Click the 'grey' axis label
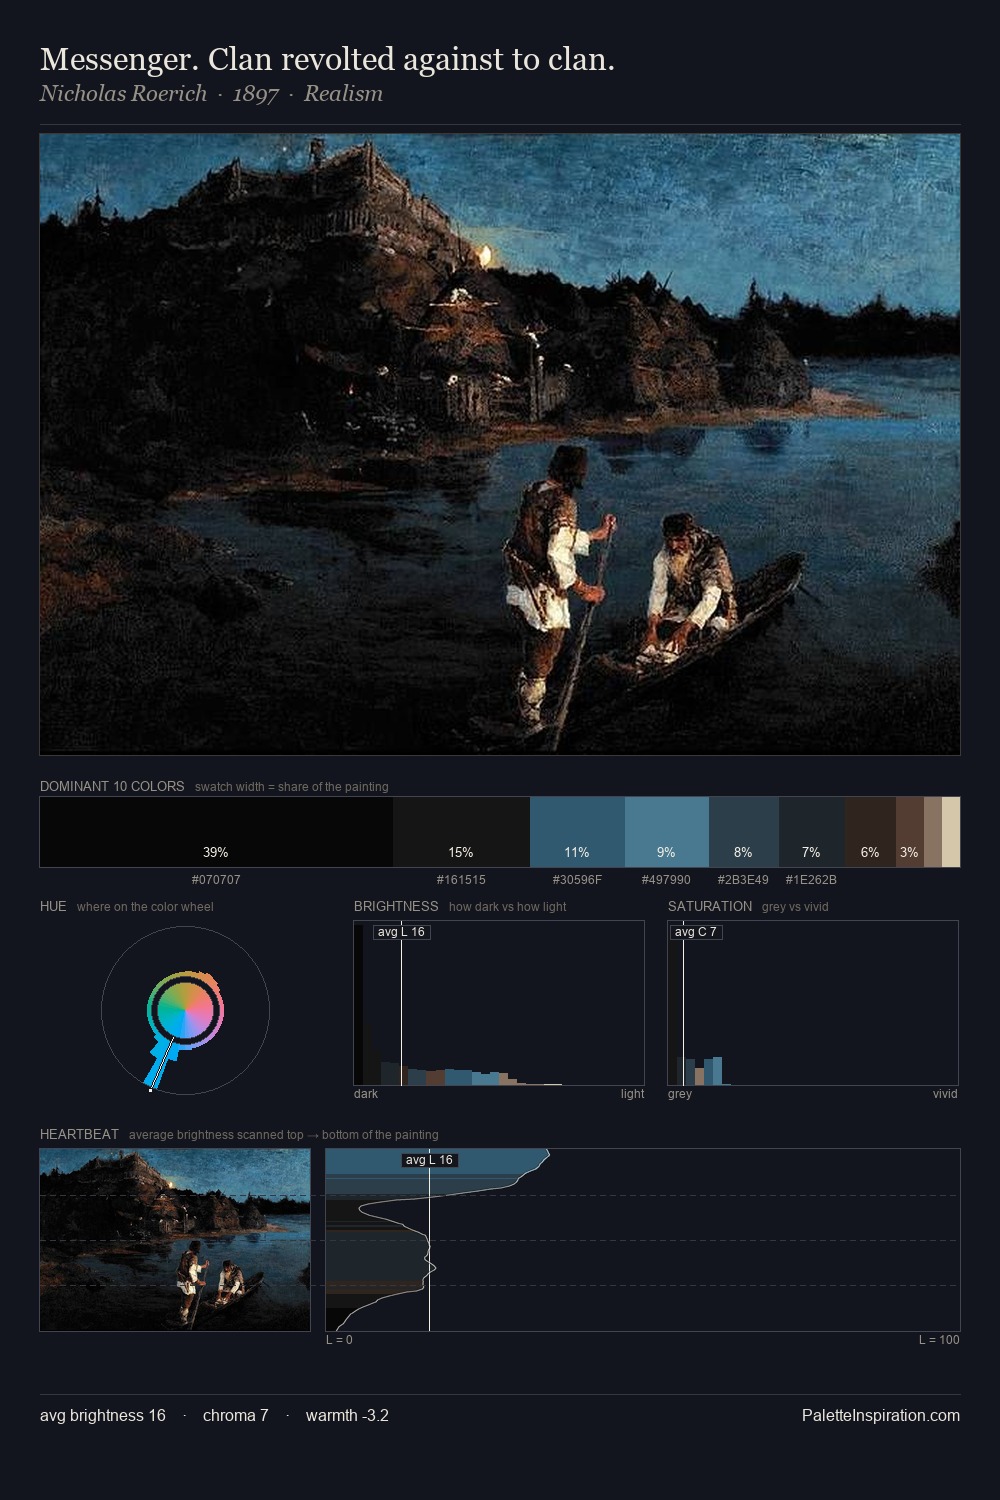This screenshot has height=1500, width=1000. [680, 1094]
